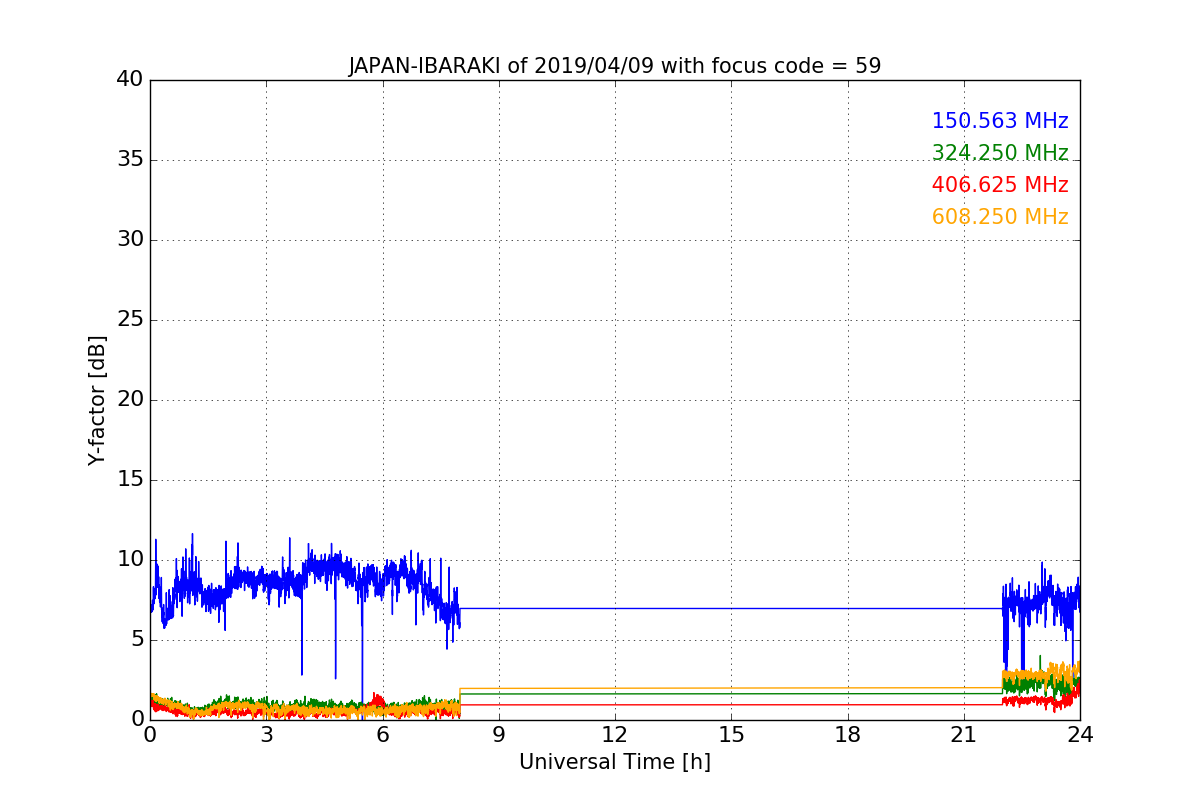
Task: Click the y-axis tick label 25
Action: tap(129, 320)
